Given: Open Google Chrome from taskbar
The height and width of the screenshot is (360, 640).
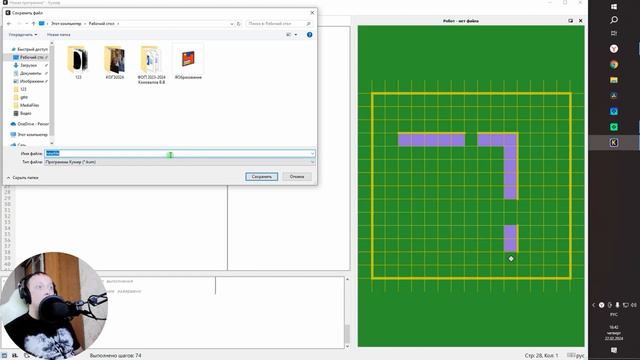Looking at the screenshot, I should pyautogui.click(x=614, y=64).
